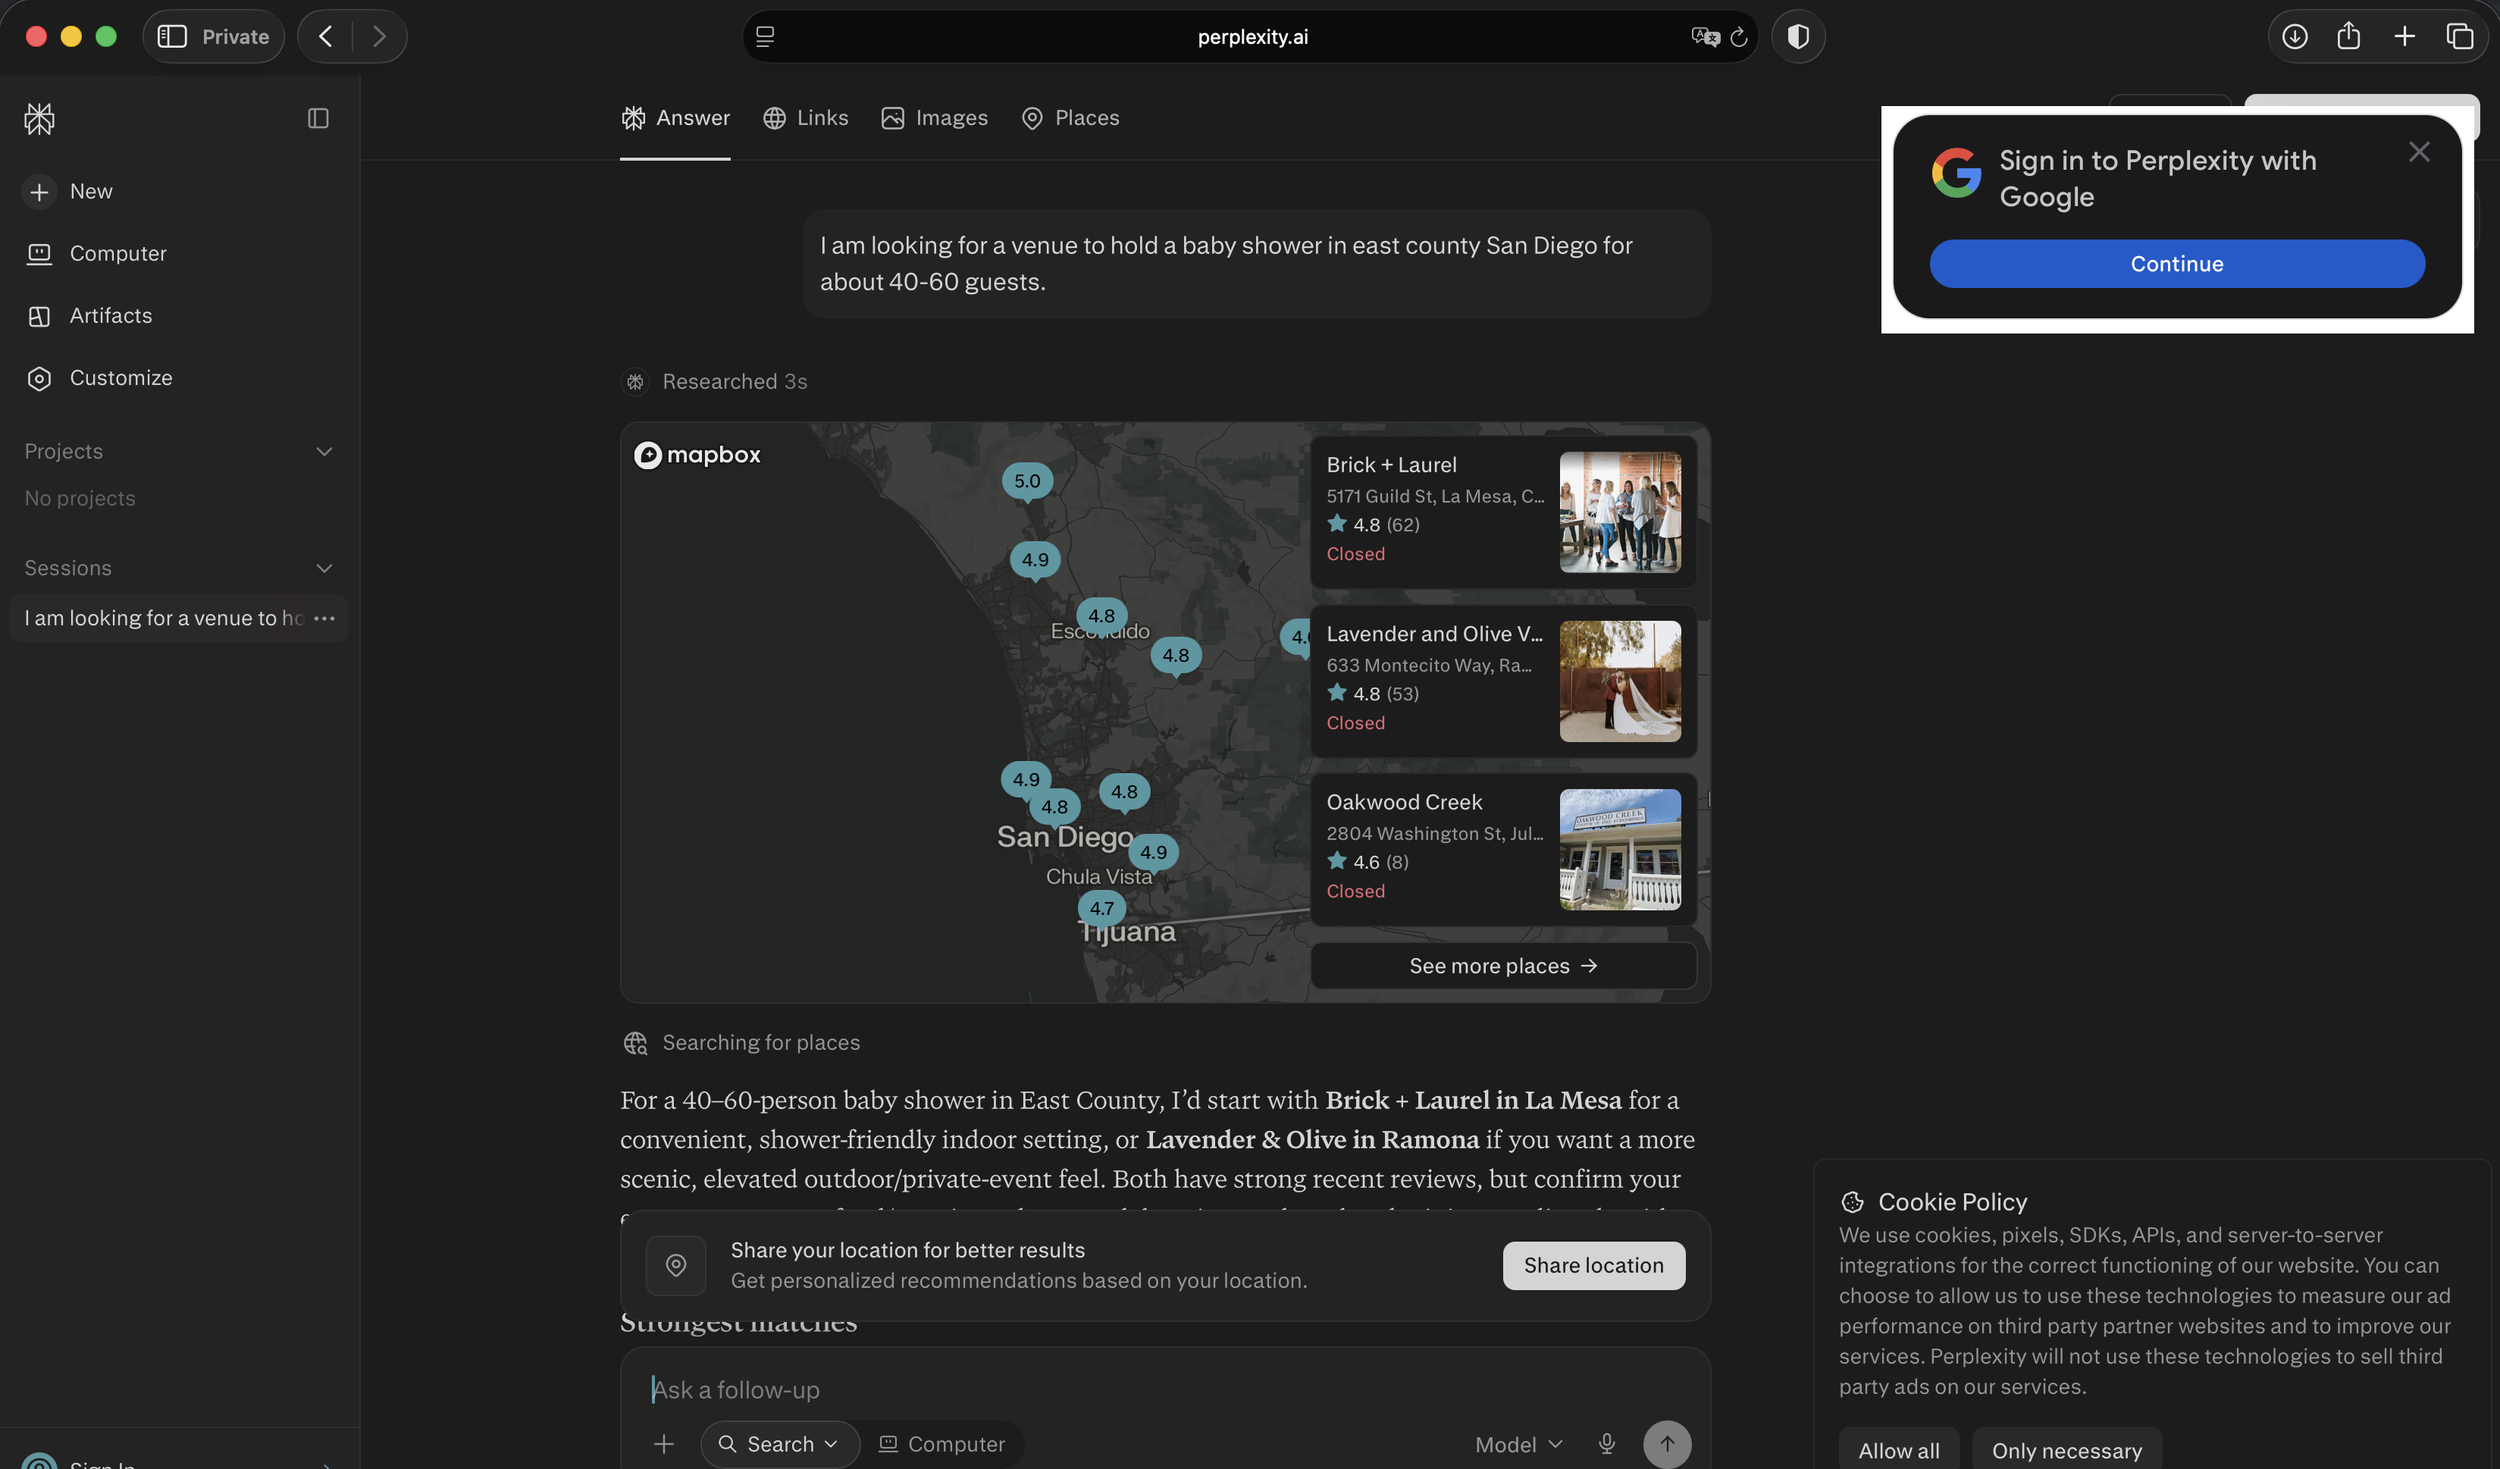Open the Safari page reader menu icon

tap(765, 36)
